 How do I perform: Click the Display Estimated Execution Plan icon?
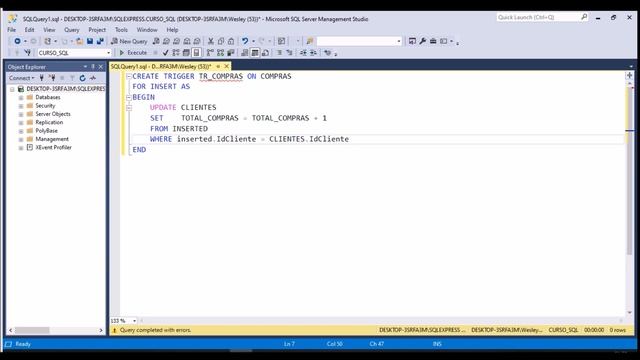pyautogui.click(x=176, y=53)
